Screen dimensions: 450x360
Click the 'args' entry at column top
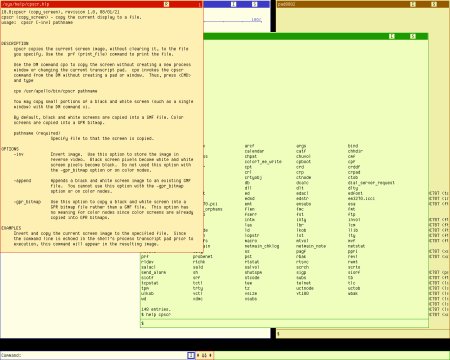301,146
